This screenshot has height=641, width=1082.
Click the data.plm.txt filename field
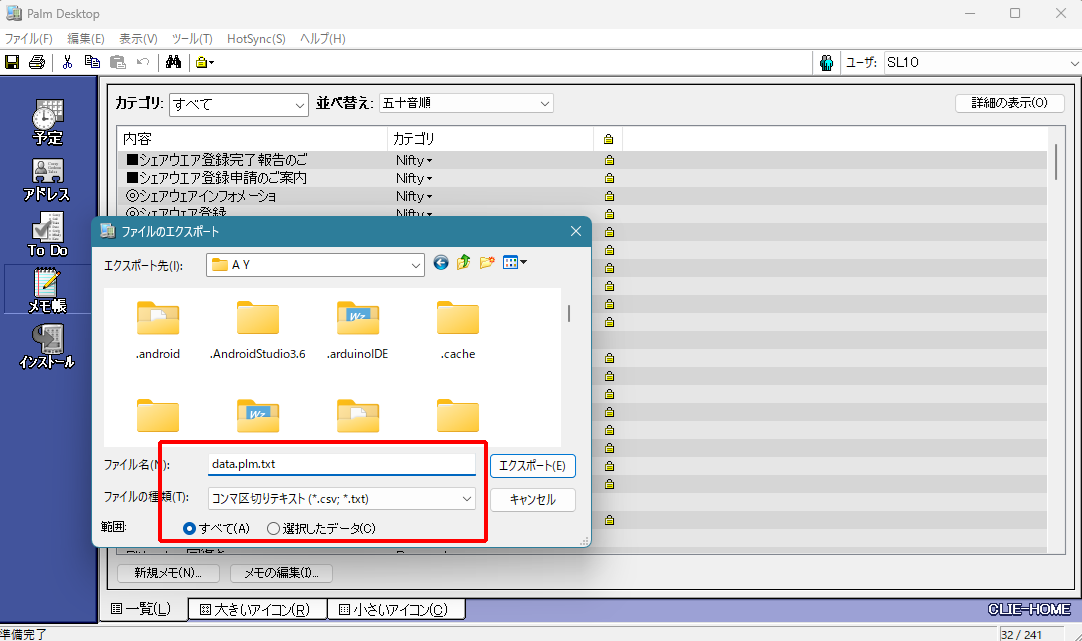[342, 464]
